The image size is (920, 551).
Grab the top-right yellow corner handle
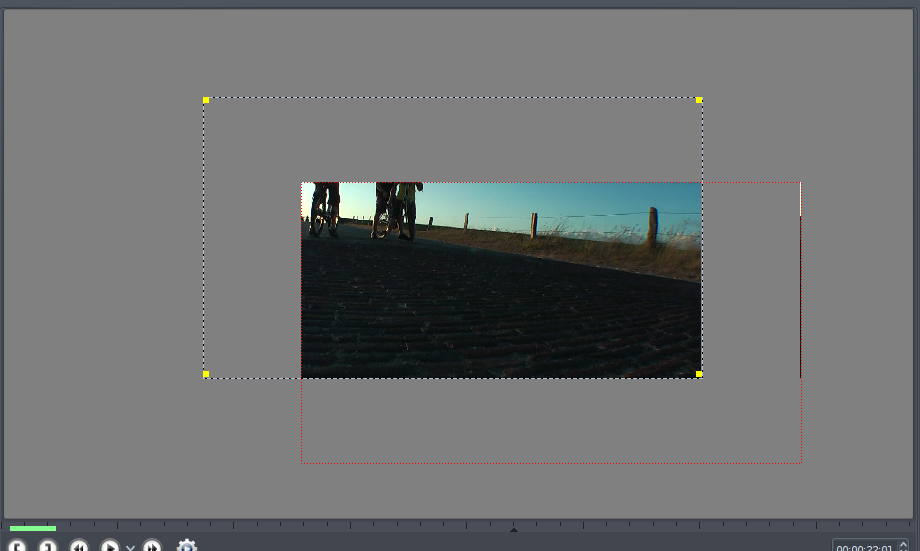[699, 100]
